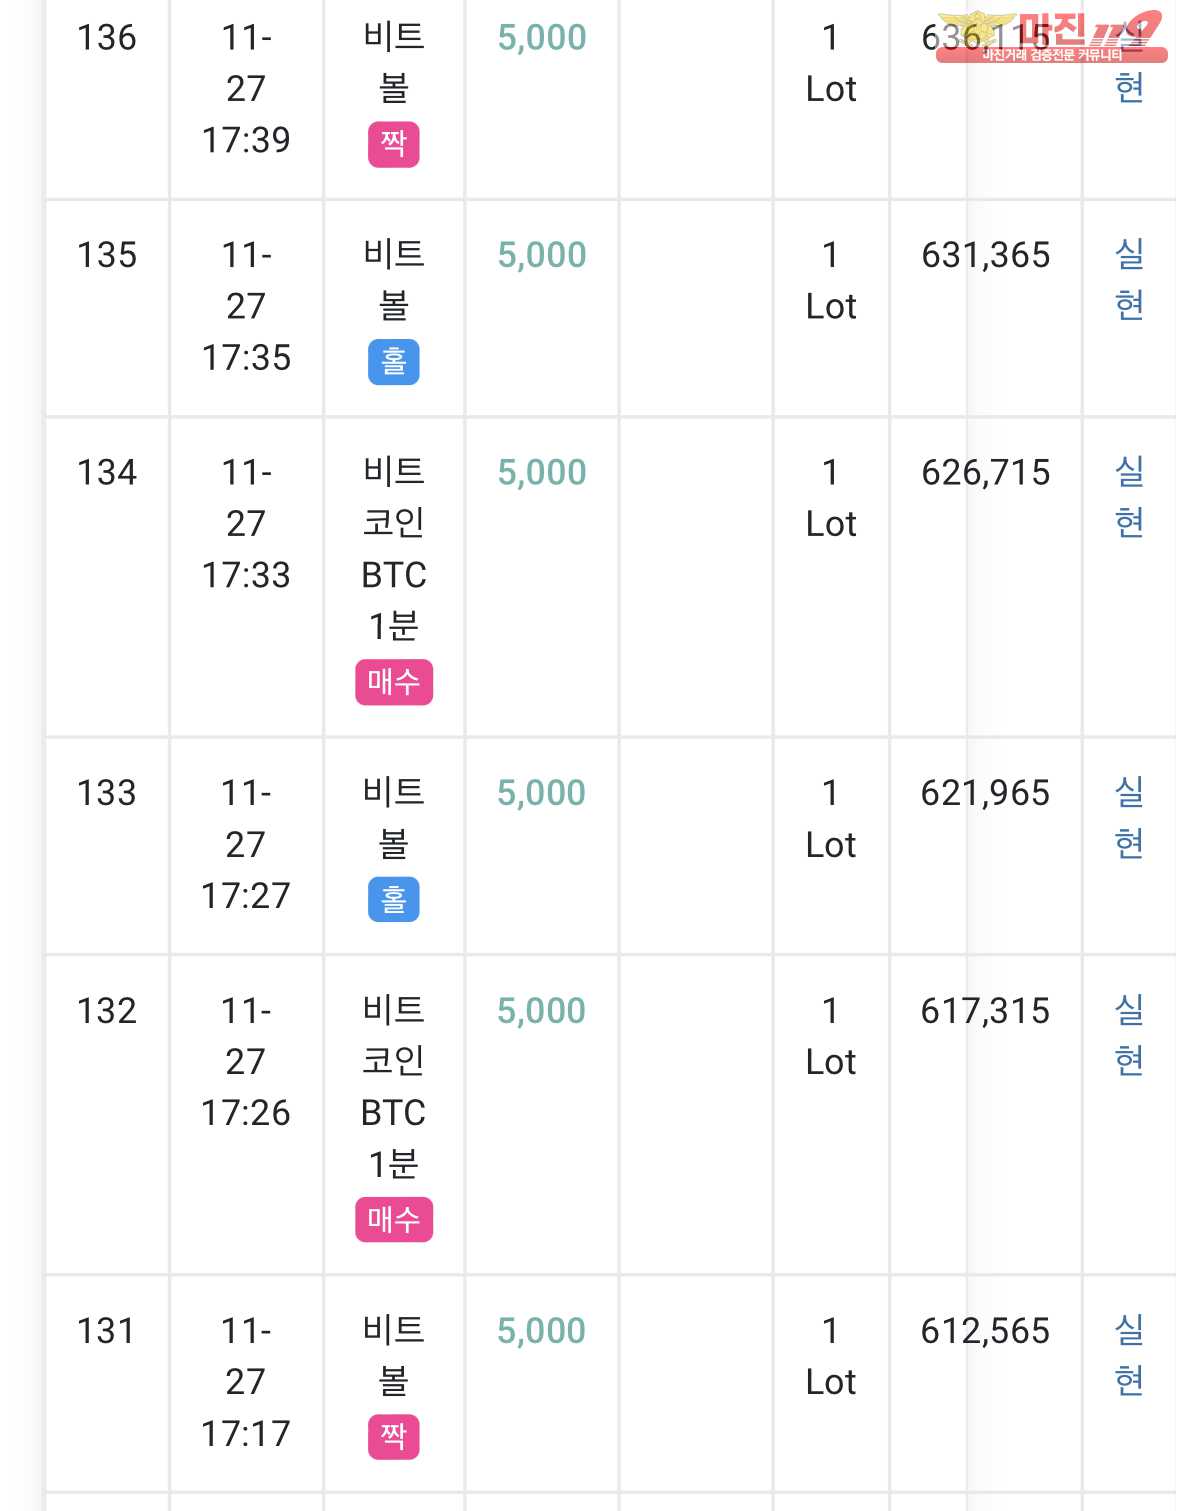
Task: Click the 짝 badge in row 136
Action: [393, 144]
